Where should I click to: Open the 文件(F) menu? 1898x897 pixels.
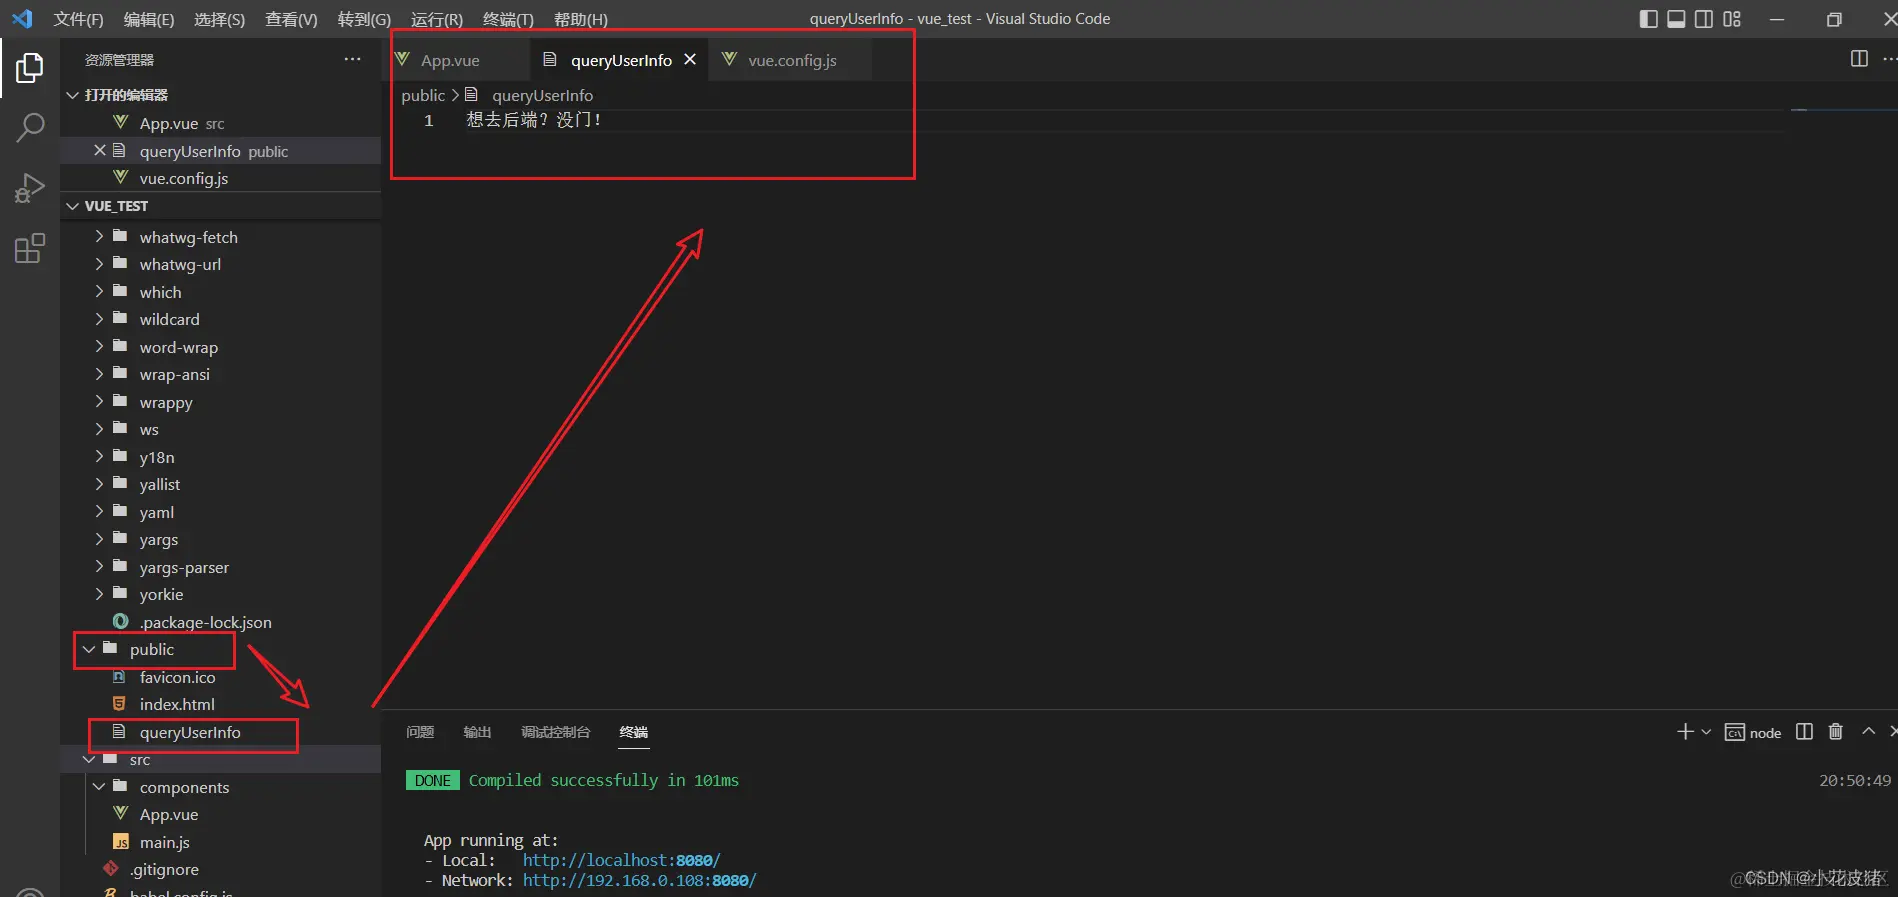79,19
